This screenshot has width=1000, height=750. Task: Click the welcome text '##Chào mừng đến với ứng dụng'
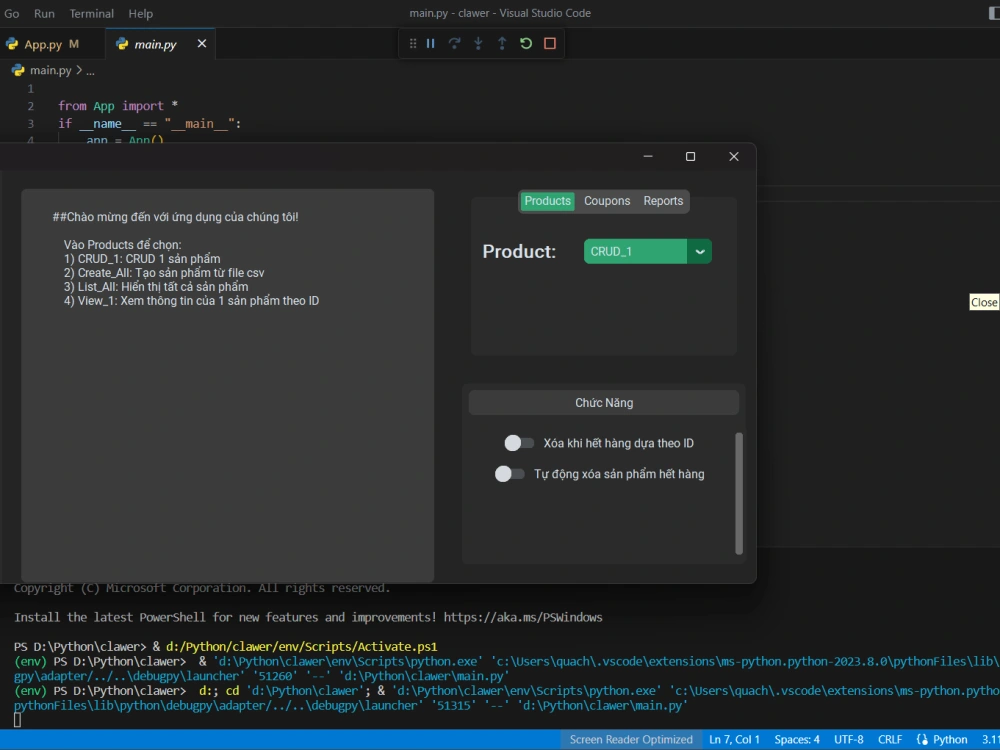[x=175, y=217]
